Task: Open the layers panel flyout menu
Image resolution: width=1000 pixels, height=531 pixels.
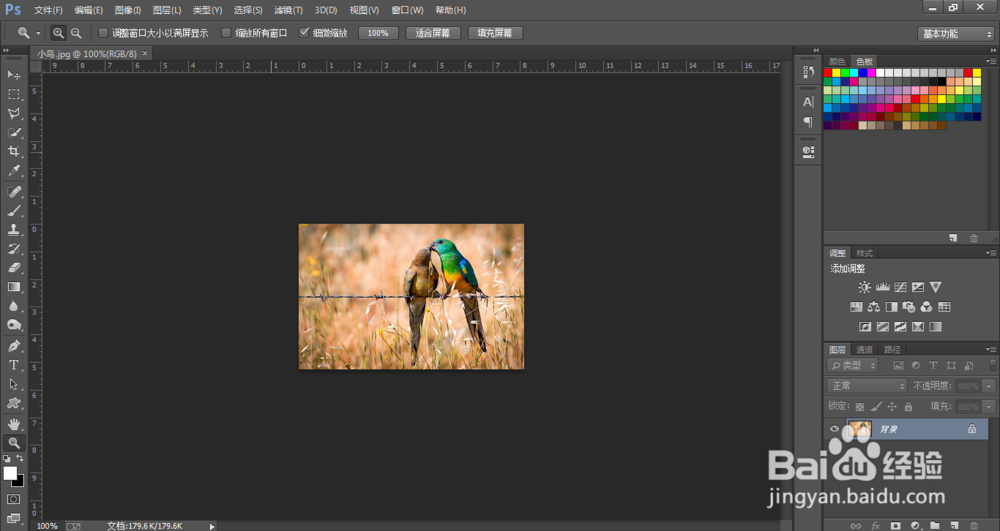Action: pos(991,349)
